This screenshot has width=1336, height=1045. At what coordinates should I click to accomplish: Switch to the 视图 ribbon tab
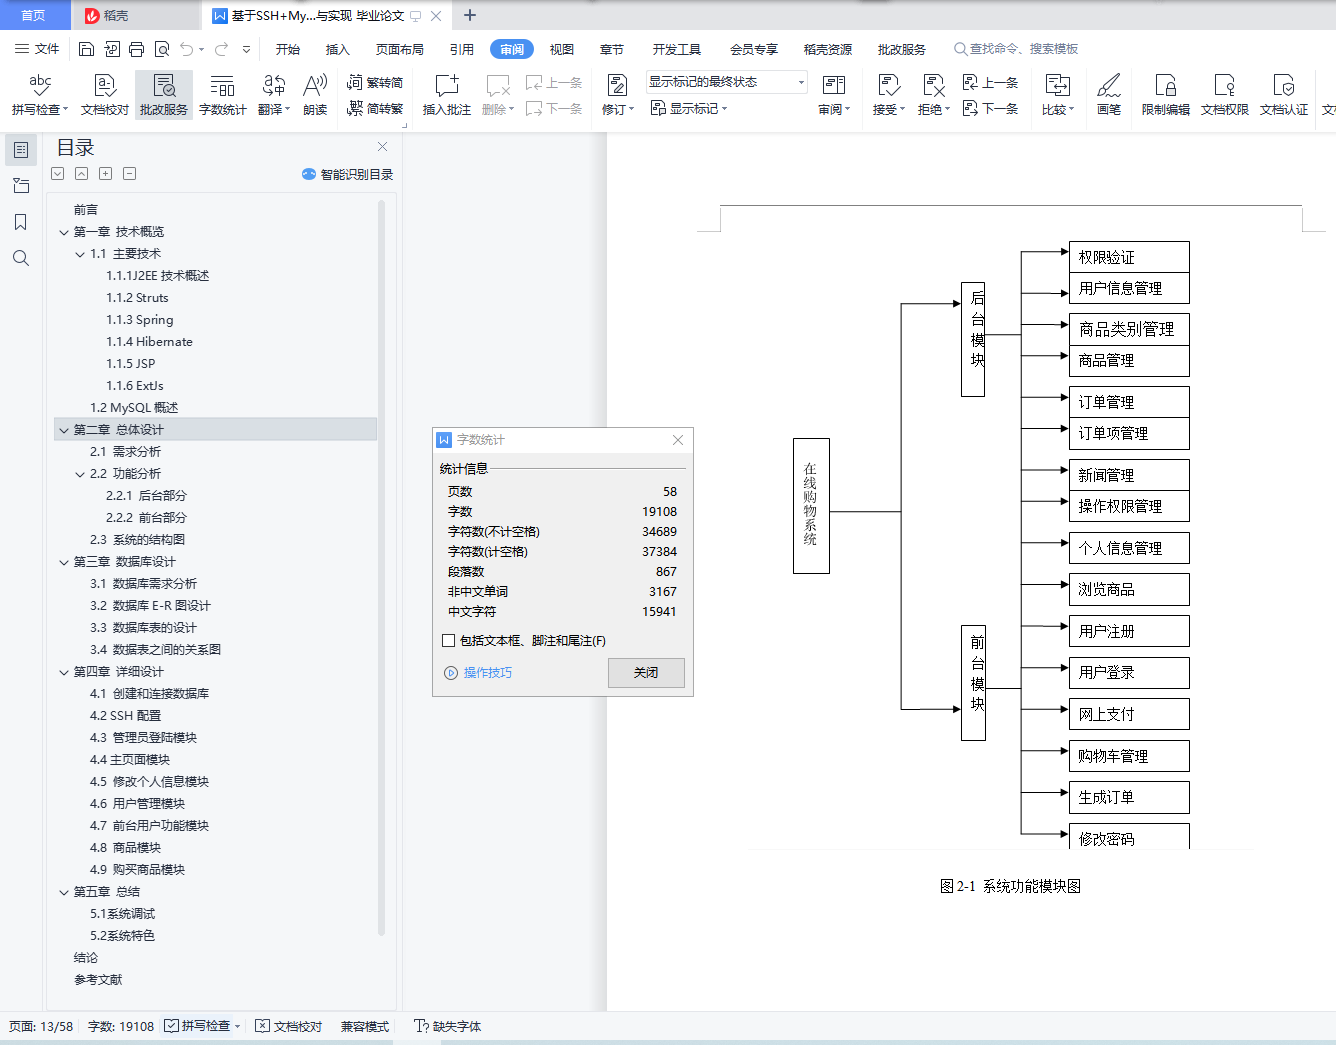click(562, 49)
